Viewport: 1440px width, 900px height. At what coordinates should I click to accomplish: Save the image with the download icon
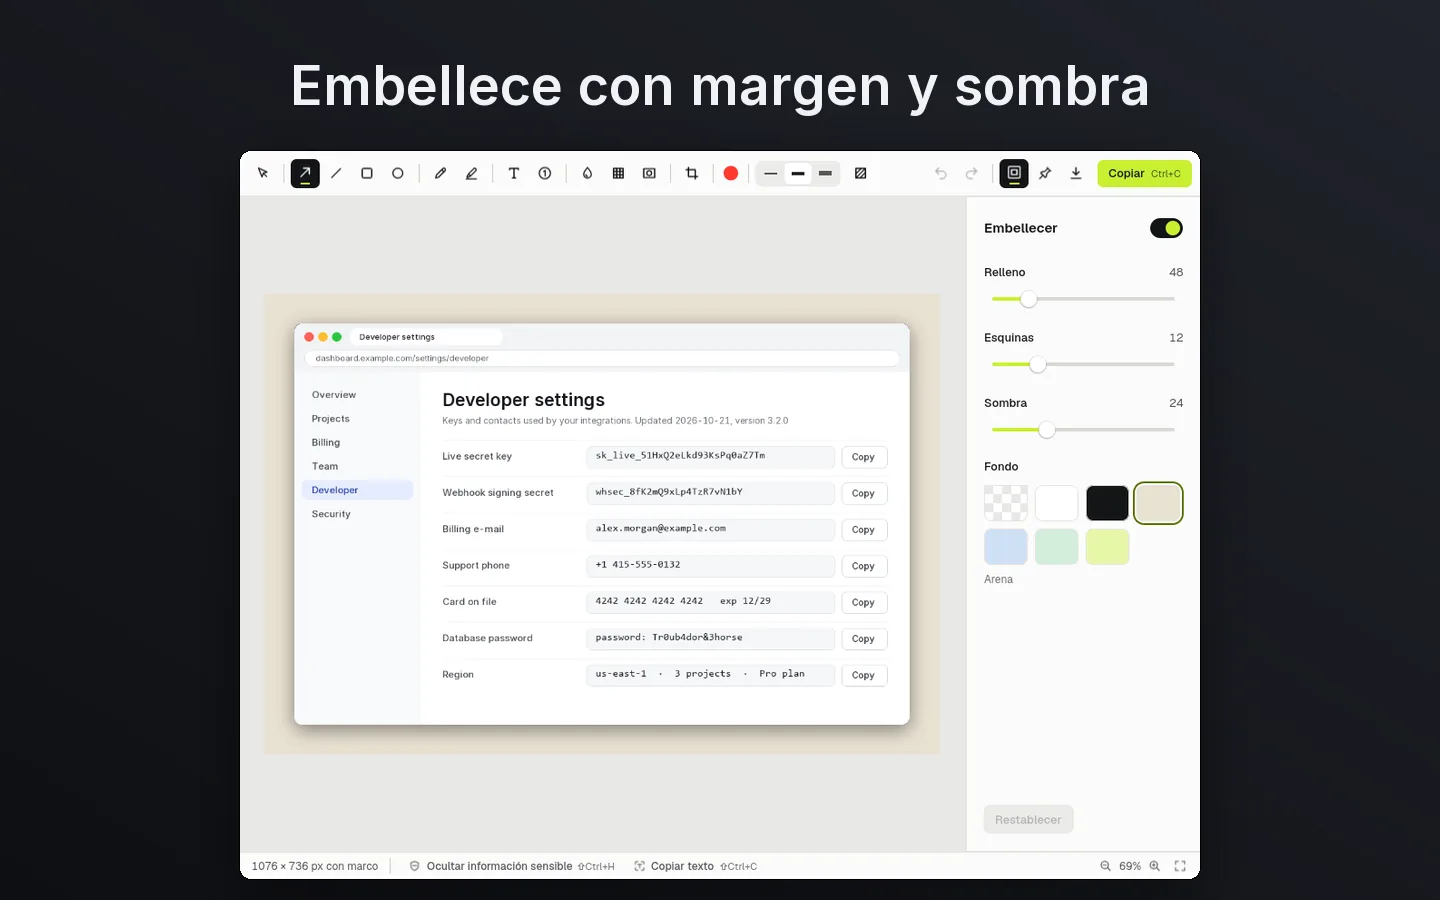click(x=1076, y=173)
